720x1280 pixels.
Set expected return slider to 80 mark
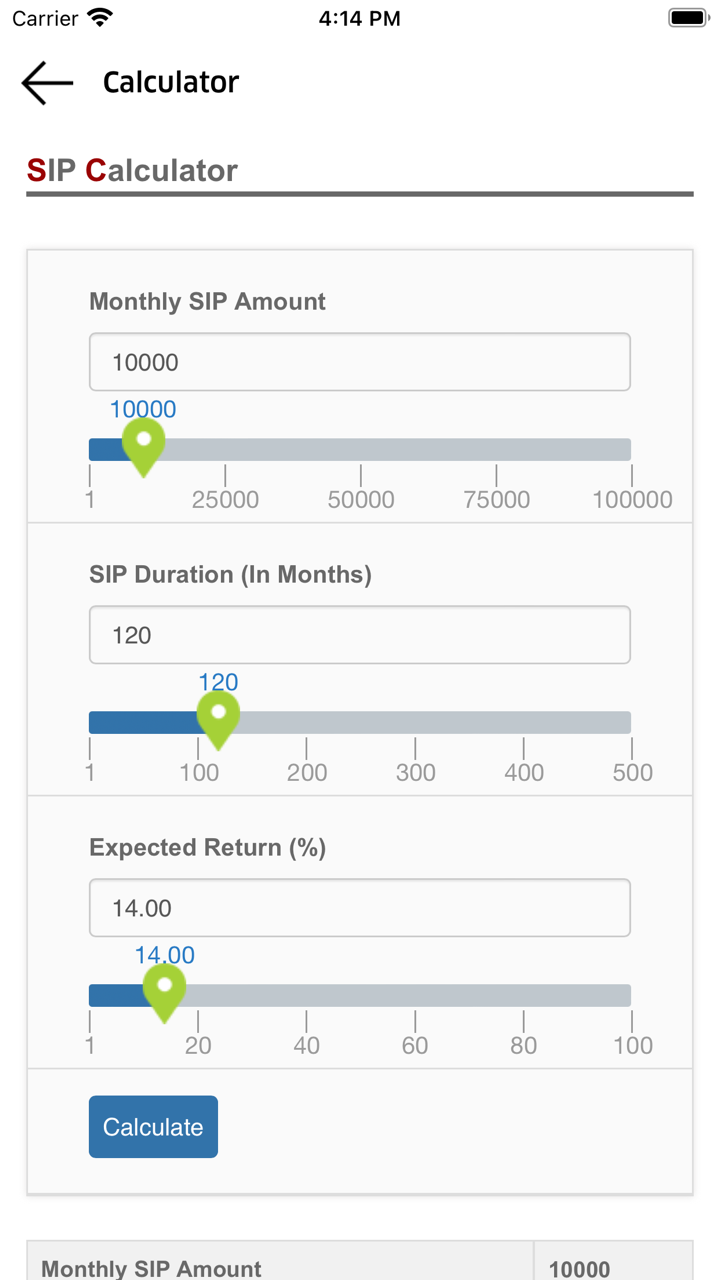(x=523, y=996)
